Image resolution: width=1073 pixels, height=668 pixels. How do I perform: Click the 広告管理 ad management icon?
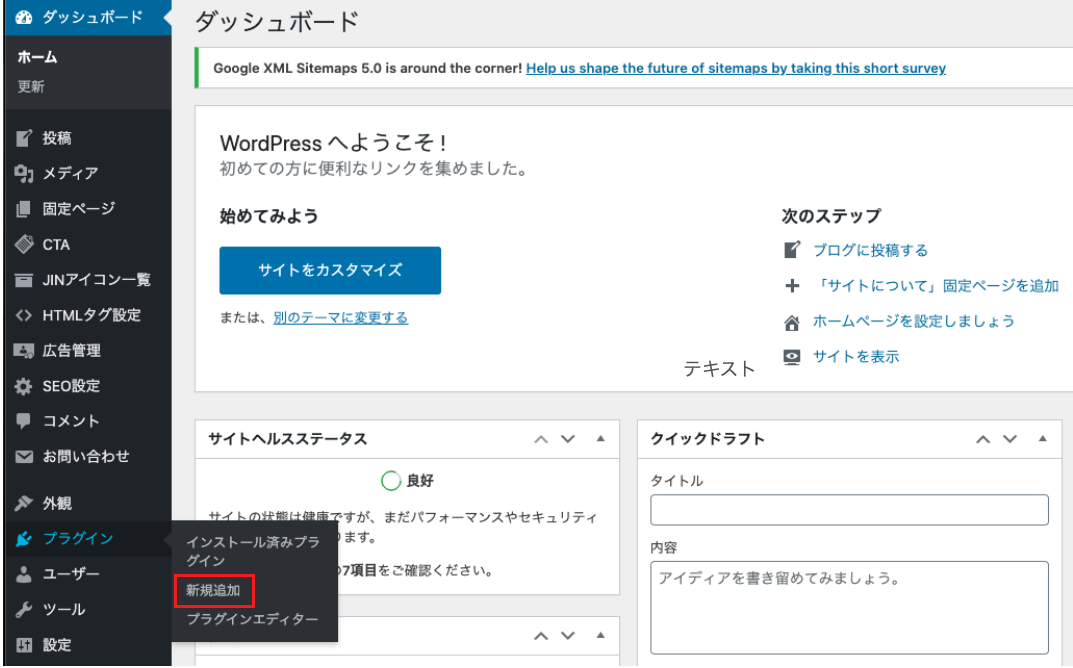coord(24,351)
